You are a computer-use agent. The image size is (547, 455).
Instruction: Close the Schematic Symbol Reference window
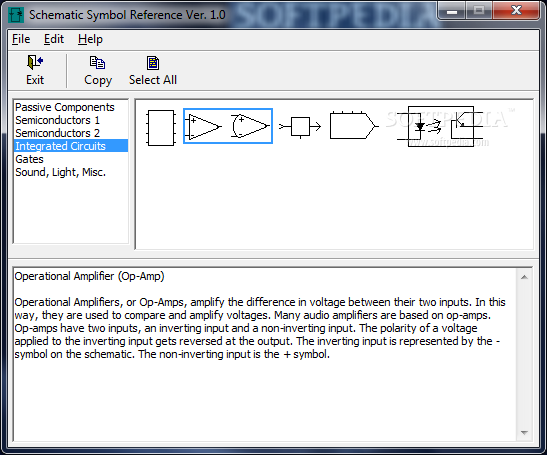[516, 10]
